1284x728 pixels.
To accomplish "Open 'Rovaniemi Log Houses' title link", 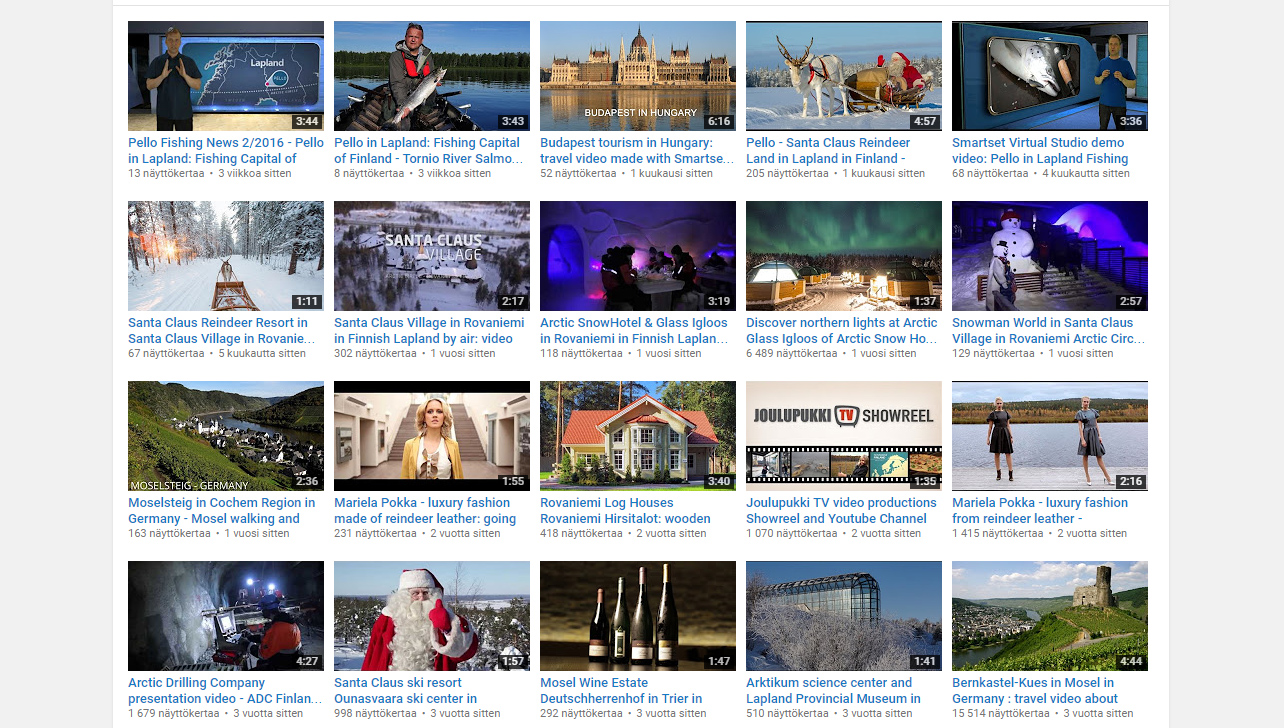I will click(625, 510).
